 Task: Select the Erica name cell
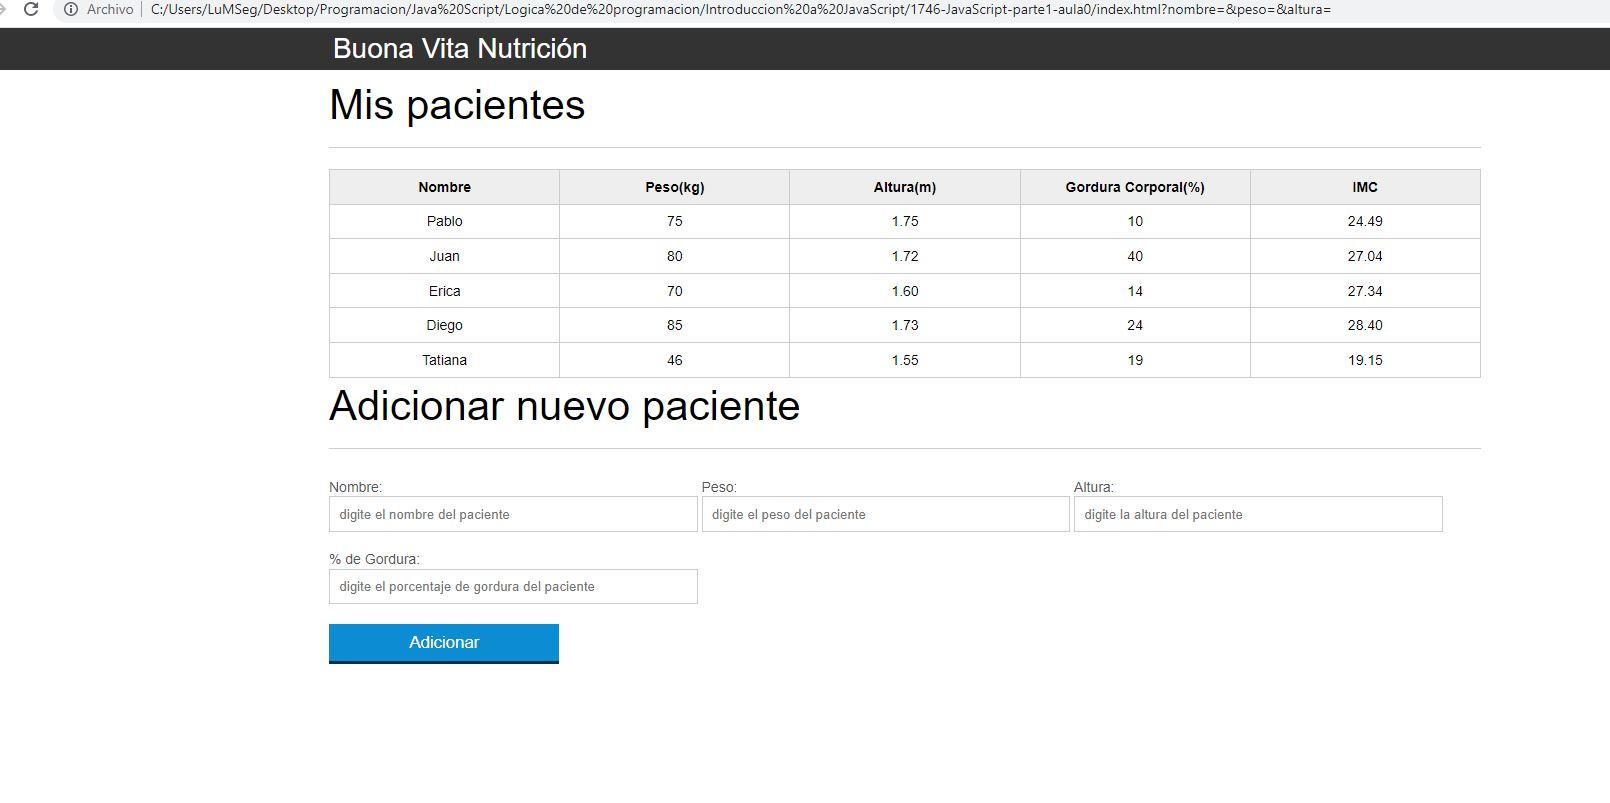coord(445,291)
